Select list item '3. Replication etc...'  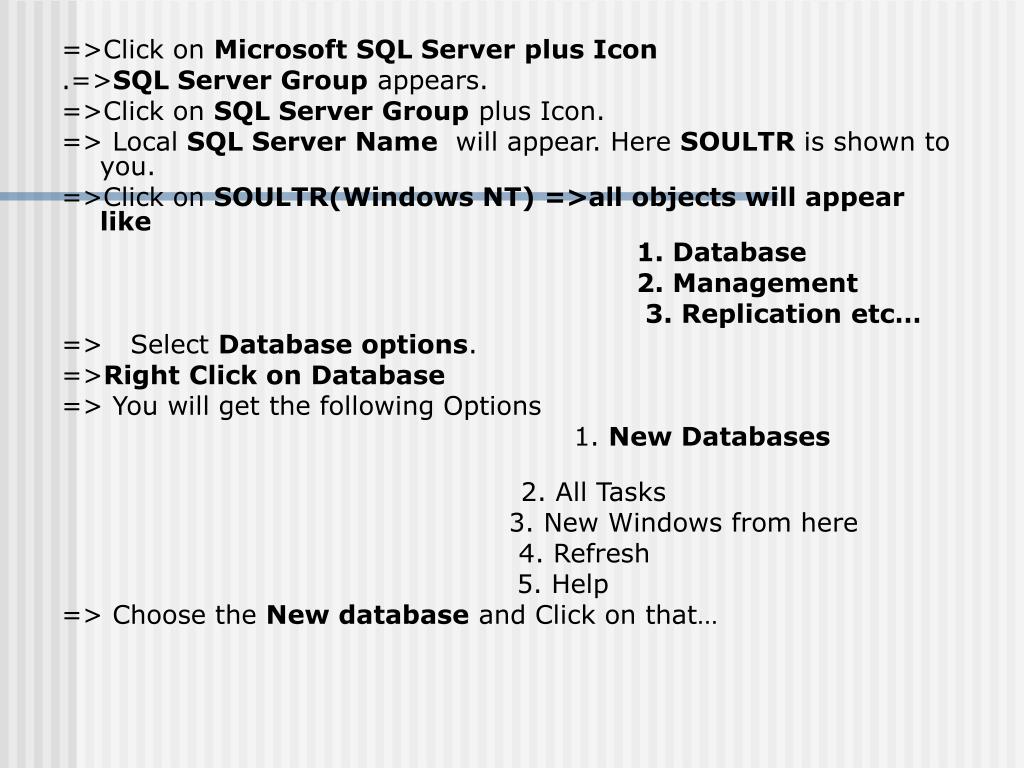(783, 314)
